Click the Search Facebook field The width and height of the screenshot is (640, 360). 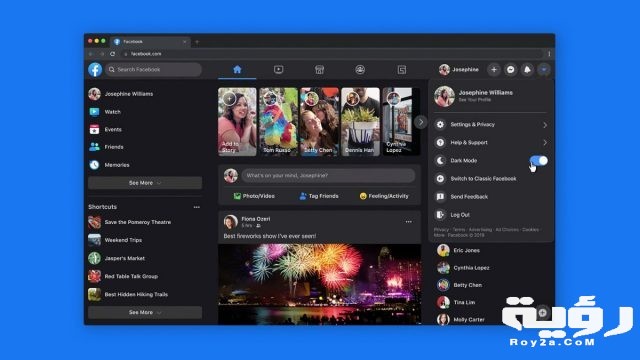click(153, 69)
